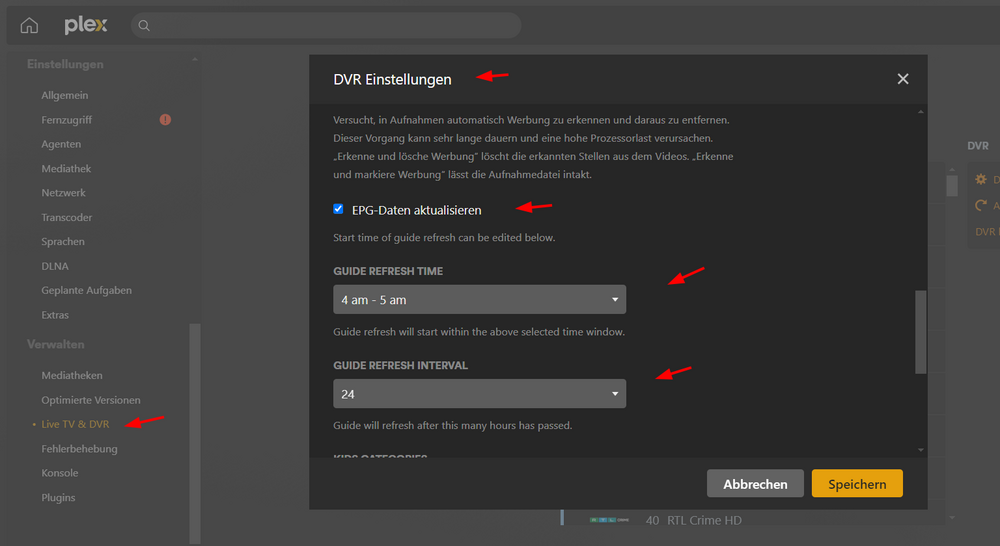Click the DVR heading on right panel
The height and width of the screenshot is (546, 1000).
pos(978,145)
